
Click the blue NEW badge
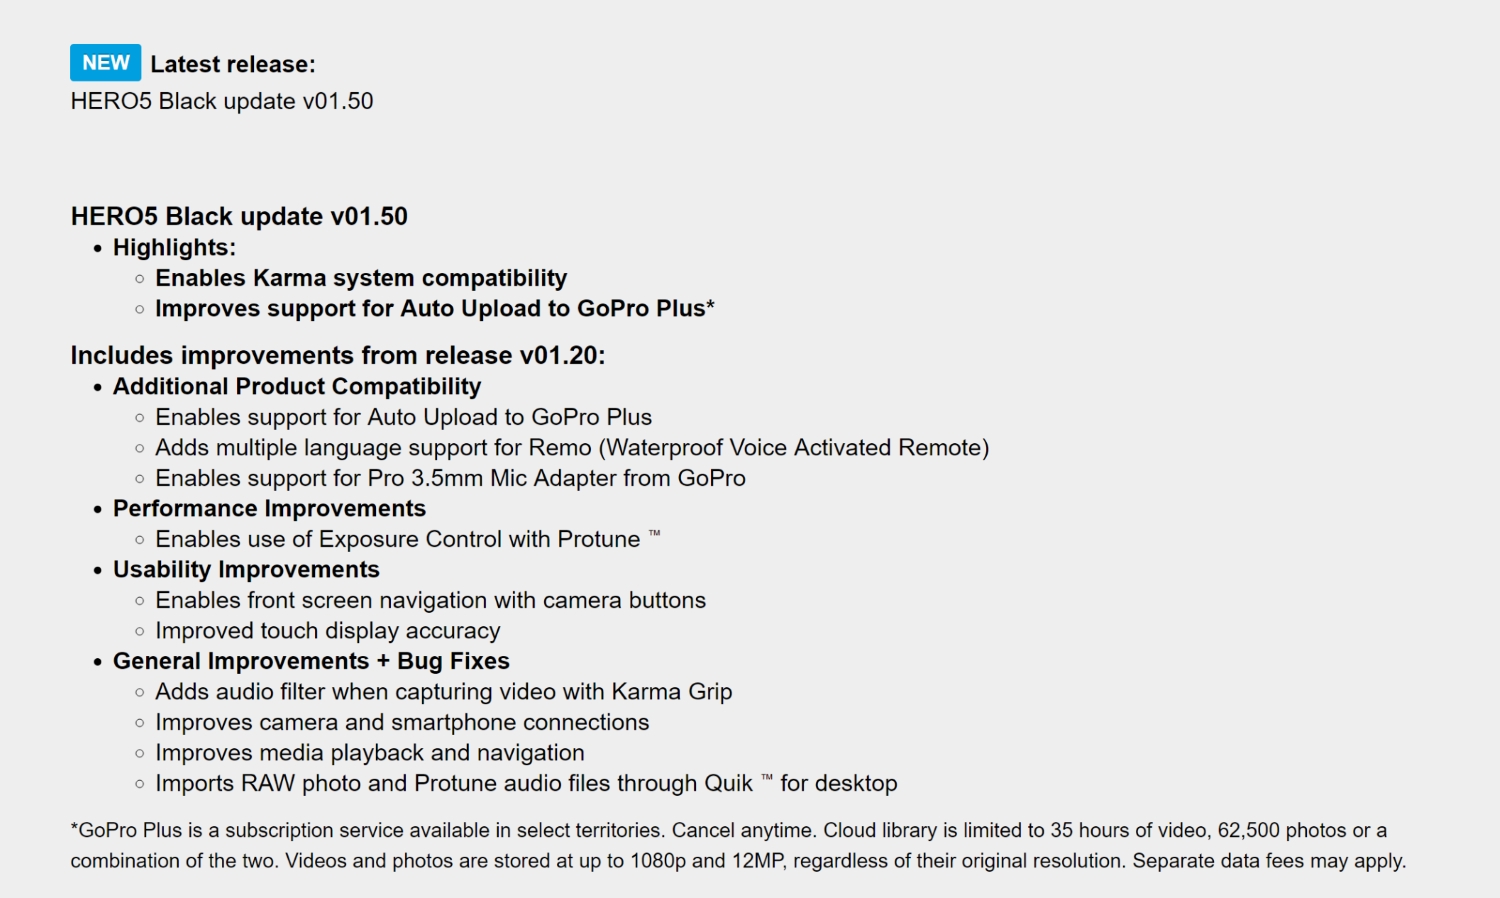(105, 63)
